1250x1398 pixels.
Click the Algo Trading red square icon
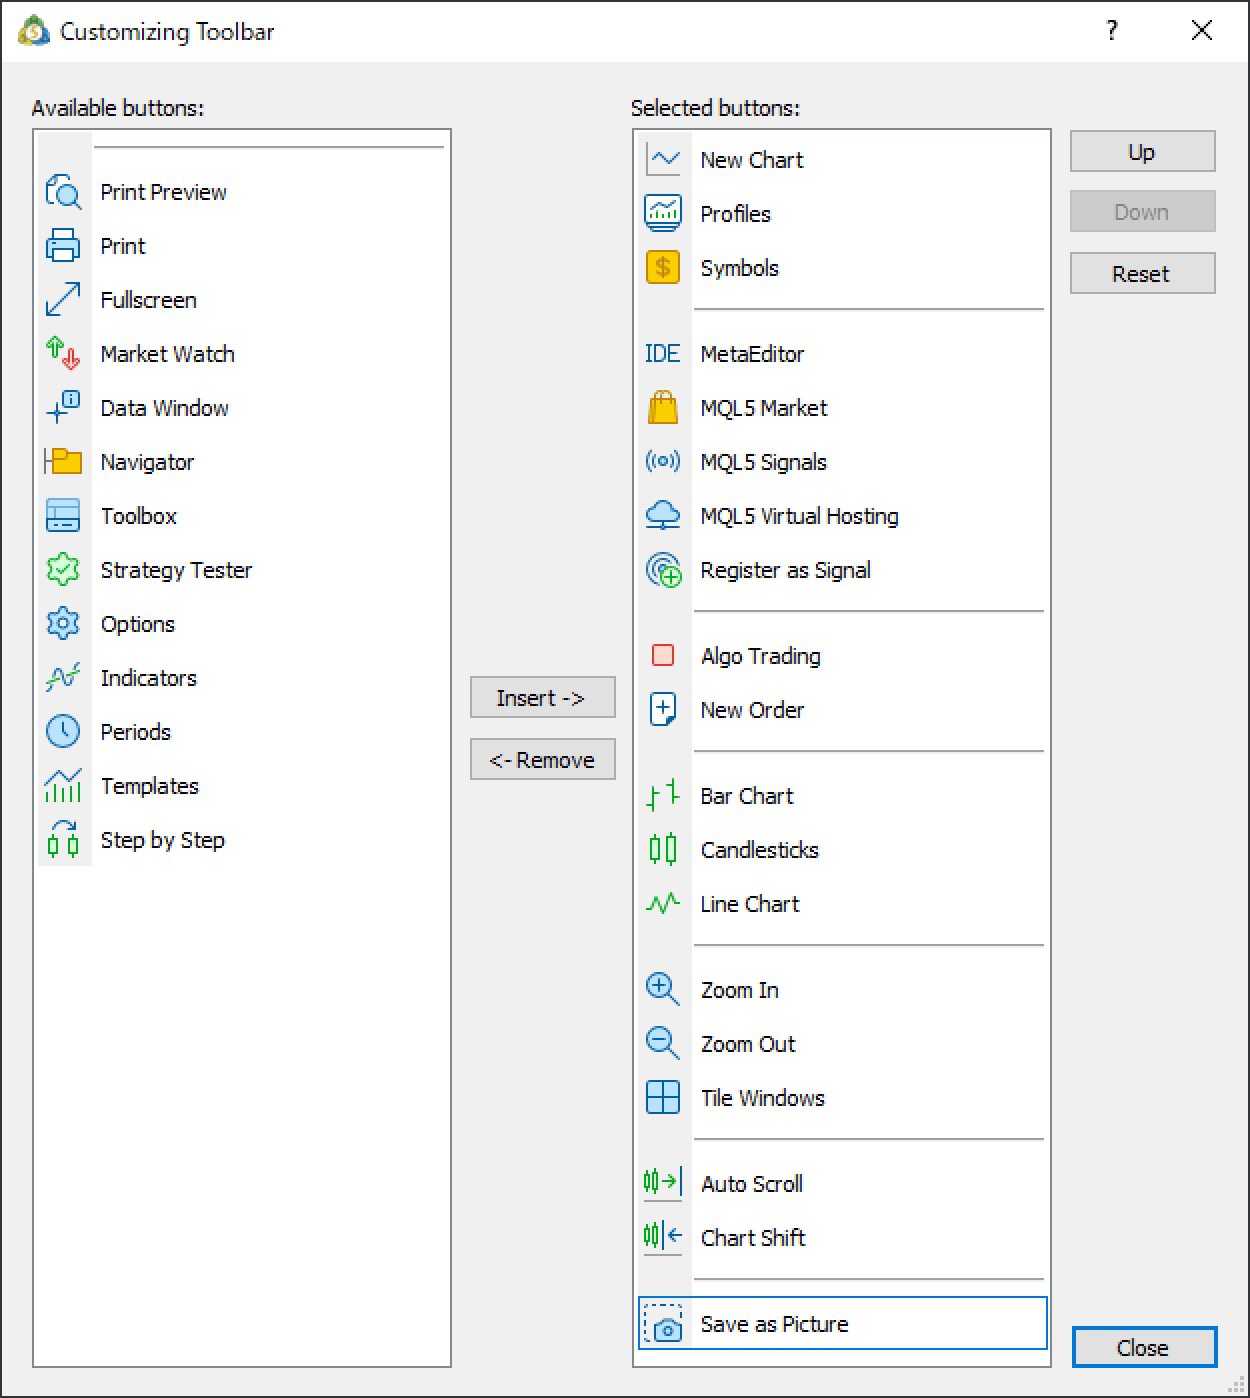click(x=663, y=656)
